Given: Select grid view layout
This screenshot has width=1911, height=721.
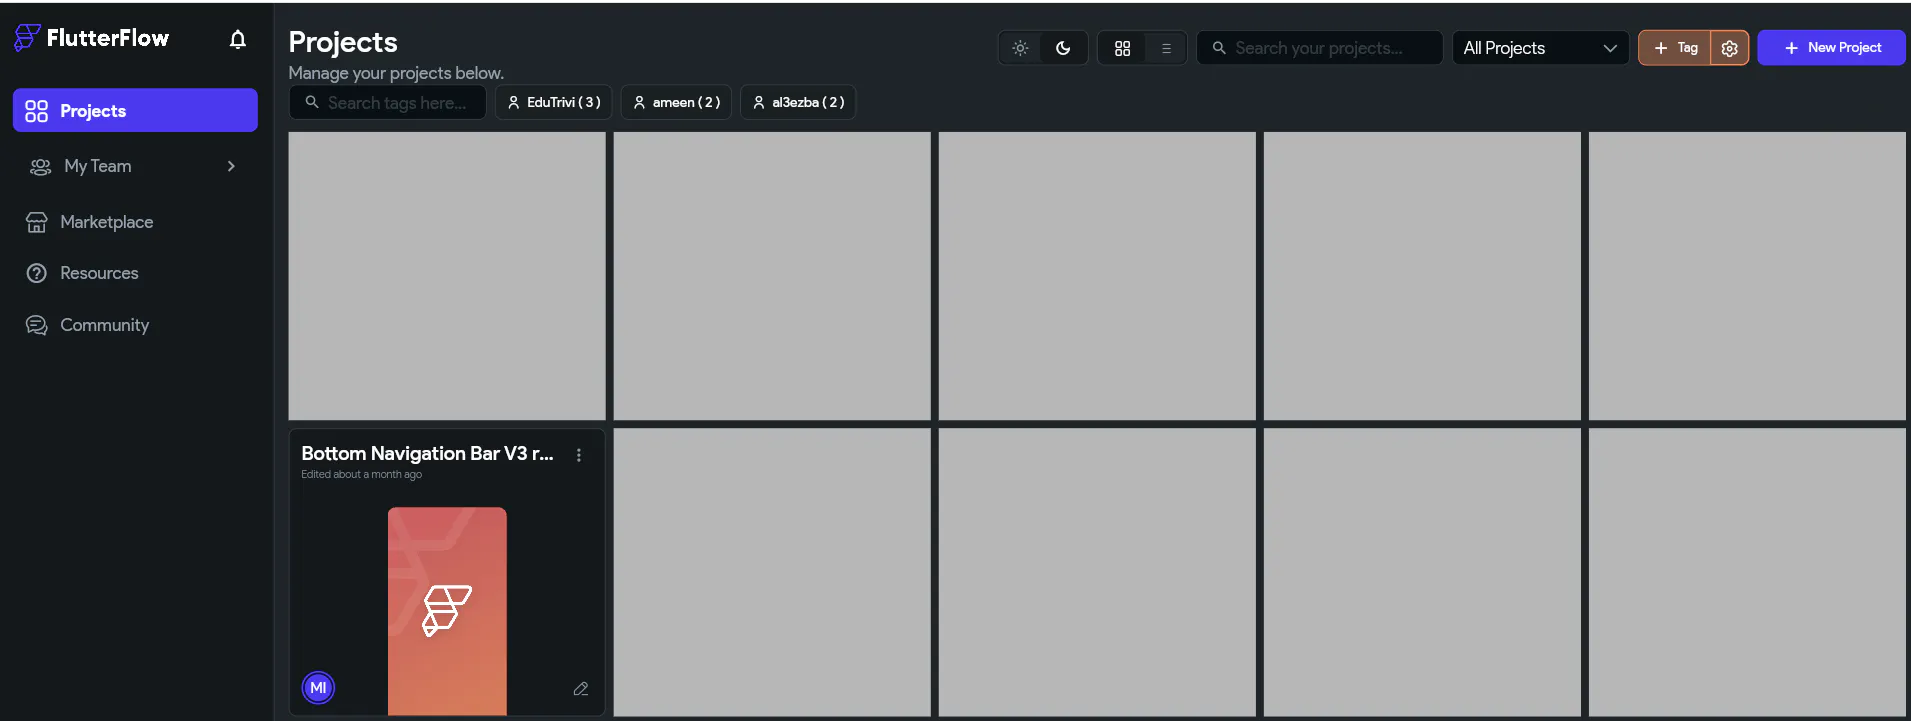Looking at the screenshot, I should (x=1122, y=48).
